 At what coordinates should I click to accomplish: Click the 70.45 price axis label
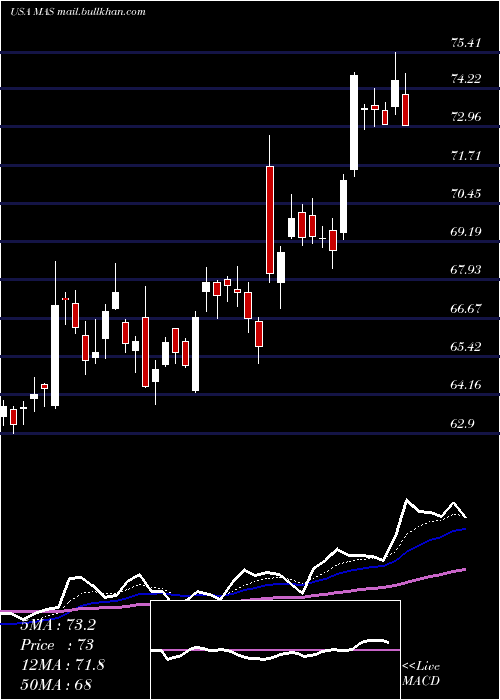tap(466, 194)
